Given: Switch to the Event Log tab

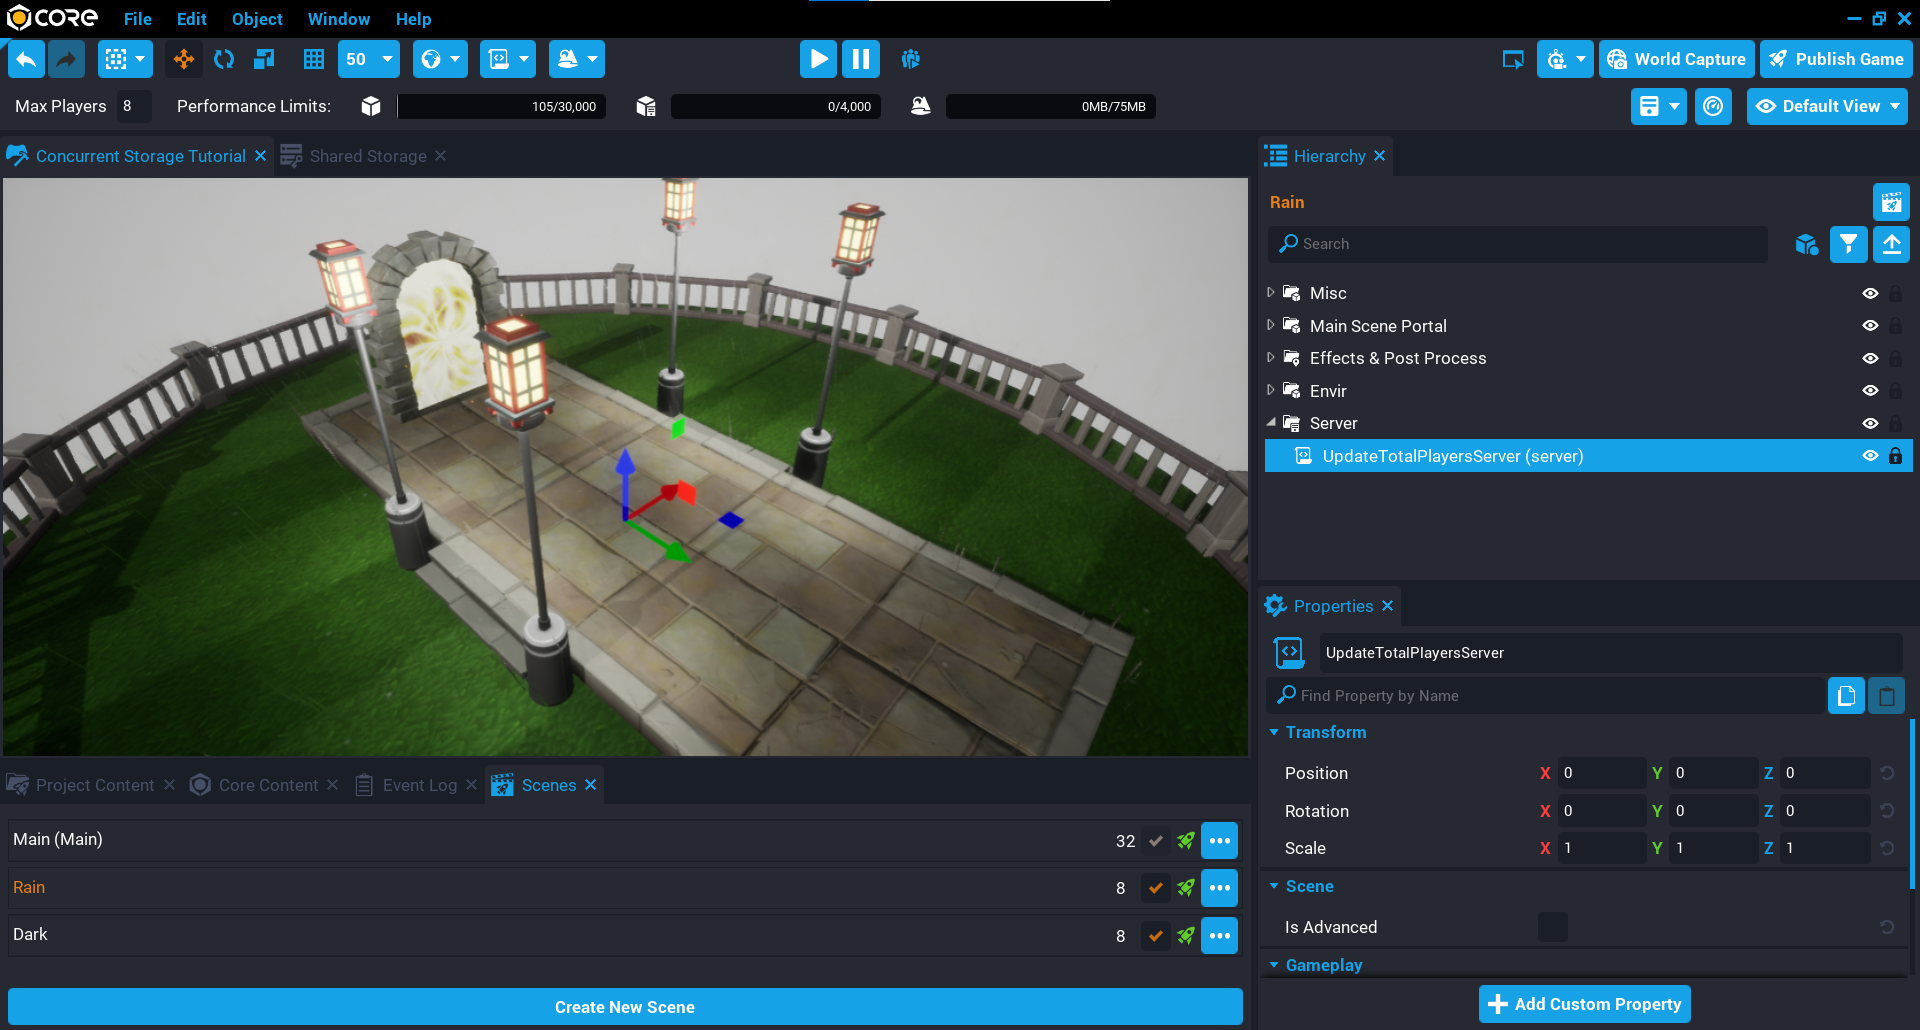Looking at the screenshot, I should (x=419, y=785).
